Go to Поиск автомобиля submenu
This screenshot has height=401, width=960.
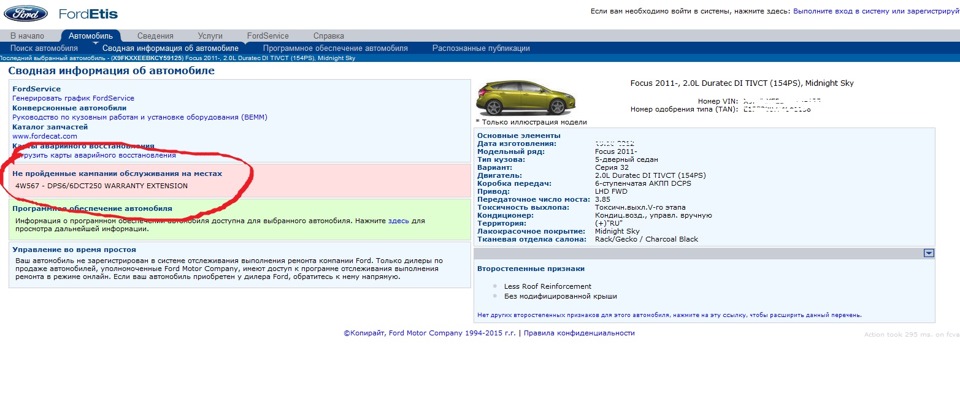(44, 48)
